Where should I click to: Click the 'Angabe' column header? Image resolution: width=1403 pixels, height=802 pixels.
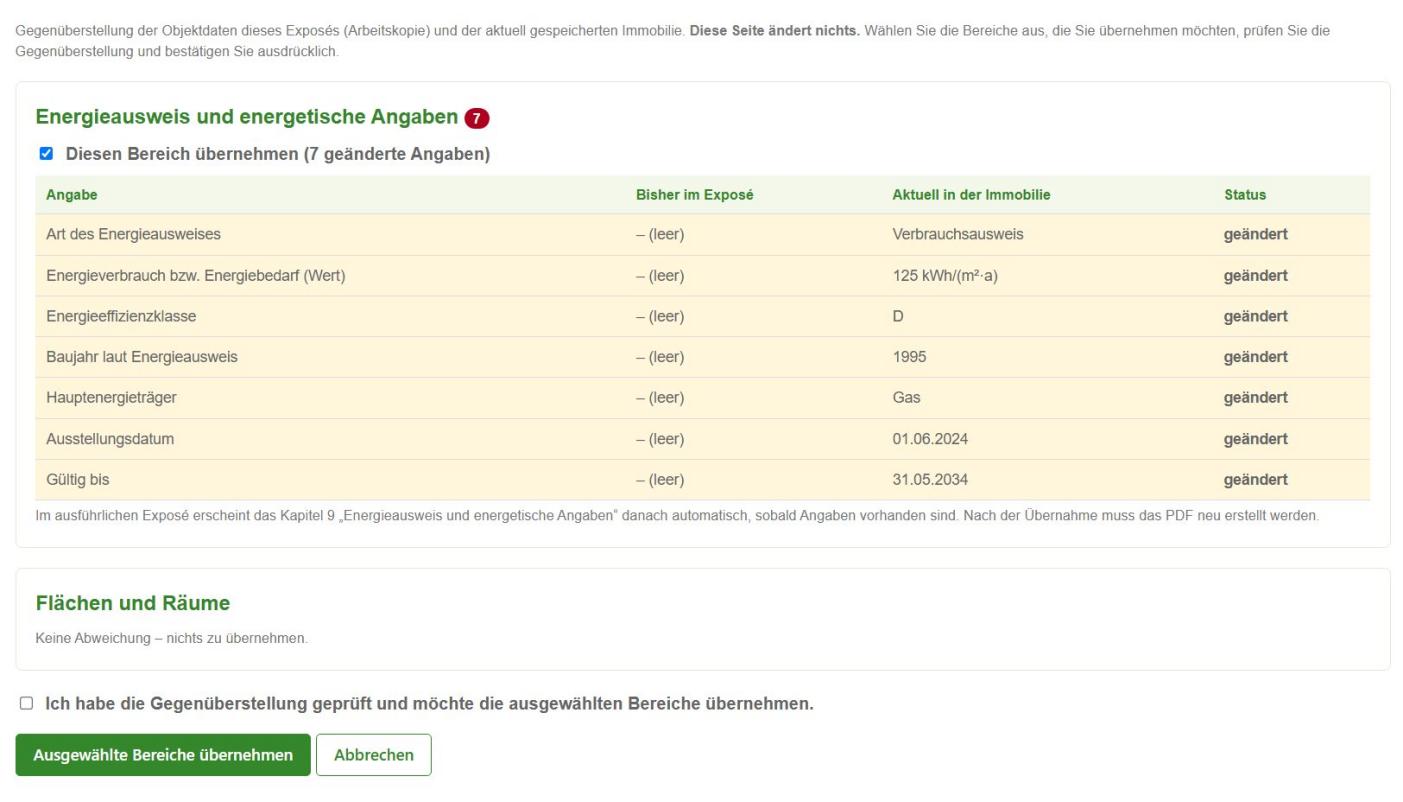point(72,194)
